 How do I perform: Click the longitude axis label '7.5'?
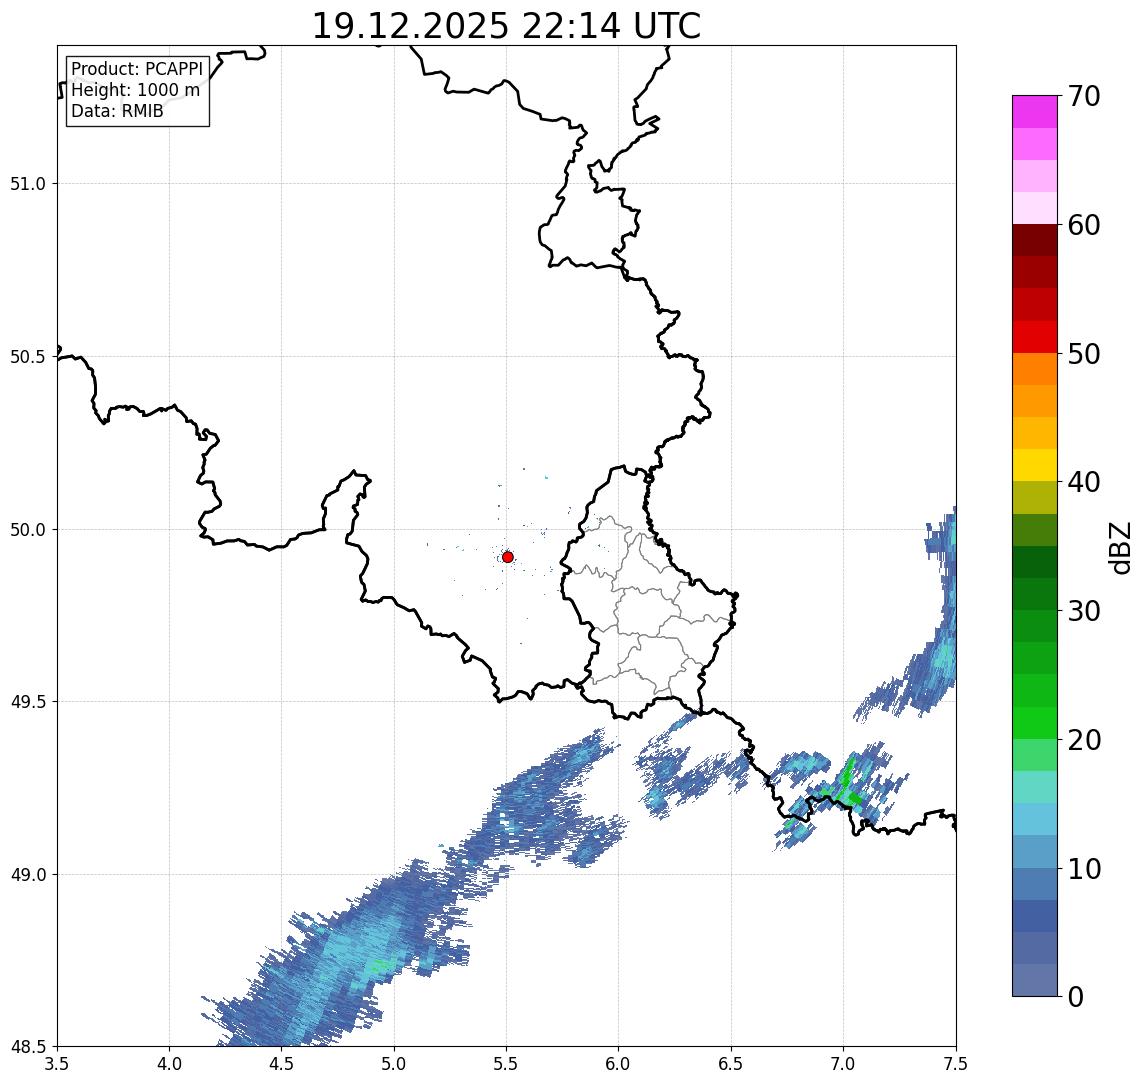point(955,1064)
